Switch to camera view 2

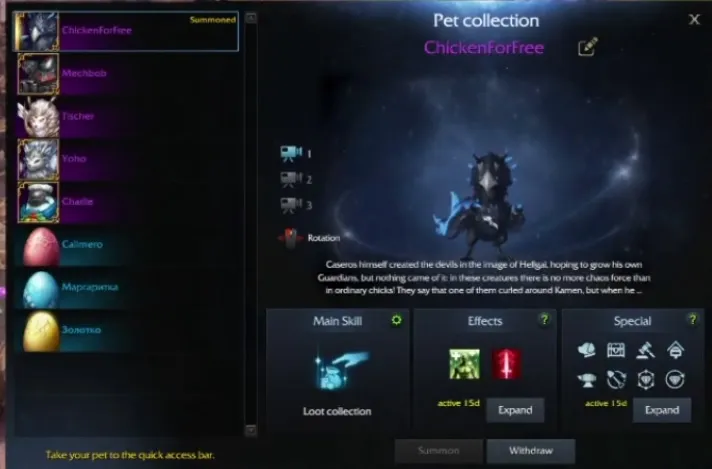(291, 179)
